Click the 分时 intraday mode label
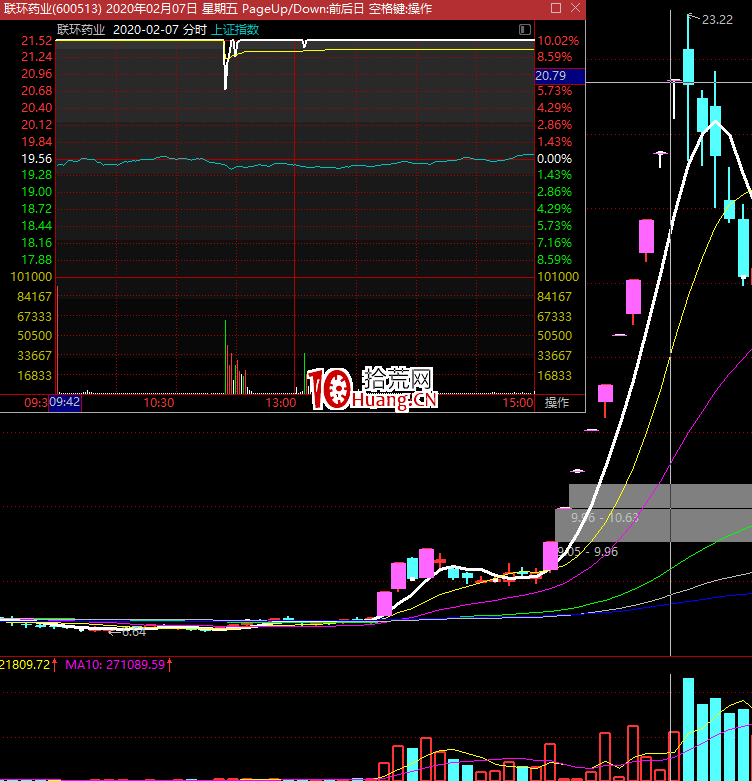Screen dimensions: 752x781 point(195,30)
